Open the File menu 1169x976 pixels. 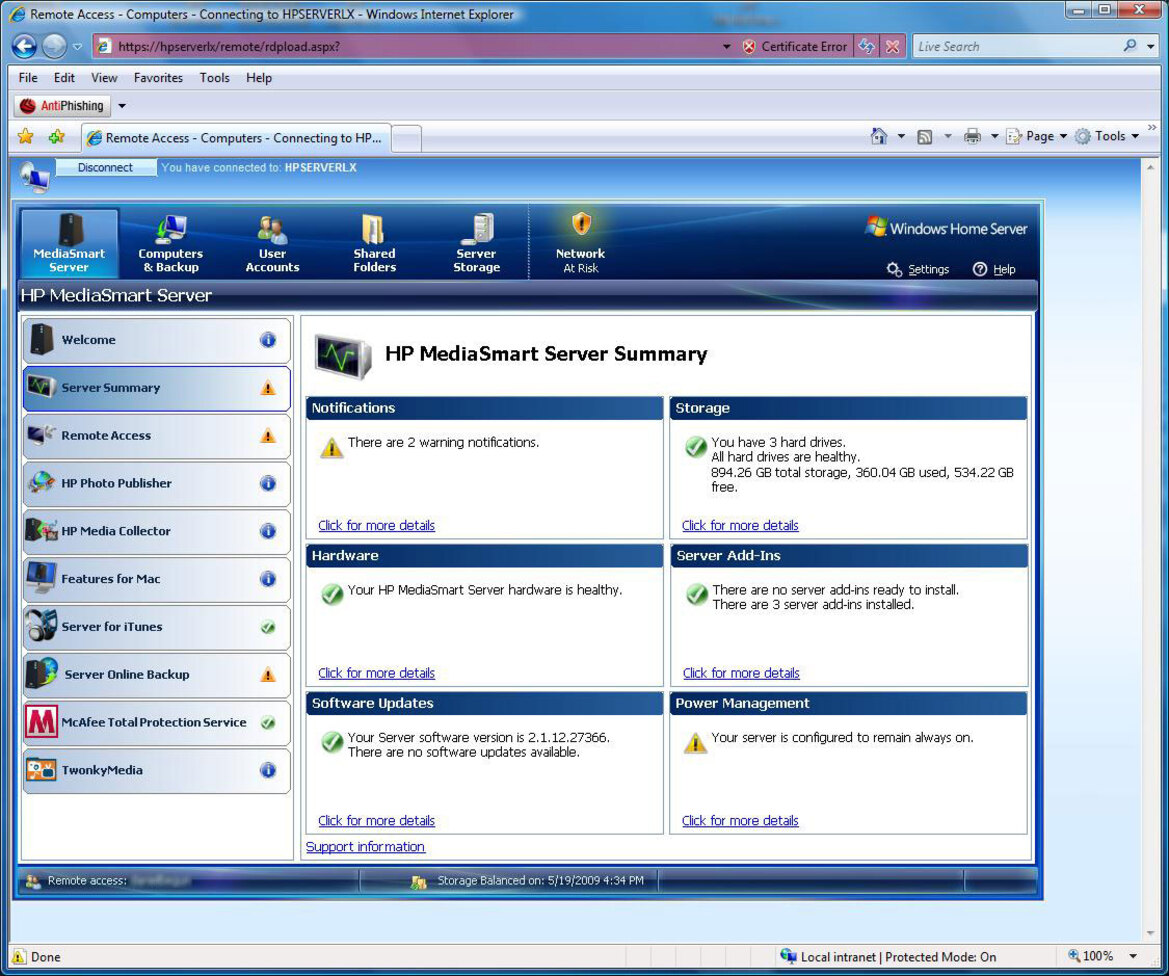[28, 78]
